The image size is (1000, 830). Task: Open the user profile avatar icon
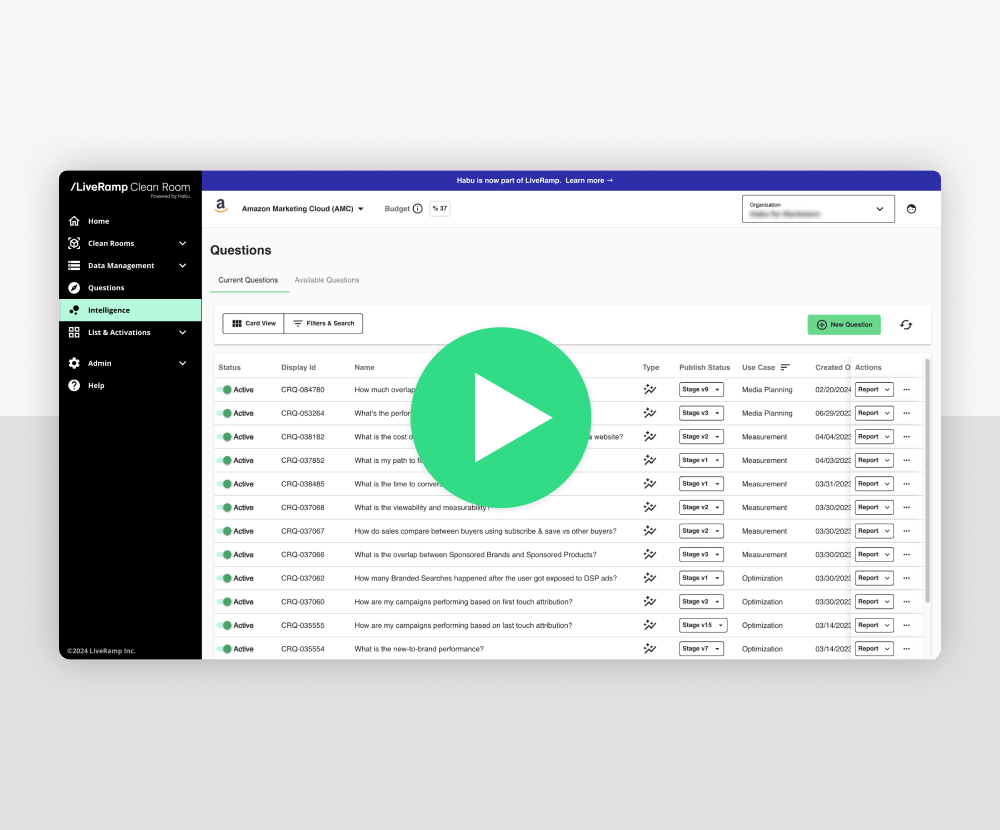tap(911, 209)
